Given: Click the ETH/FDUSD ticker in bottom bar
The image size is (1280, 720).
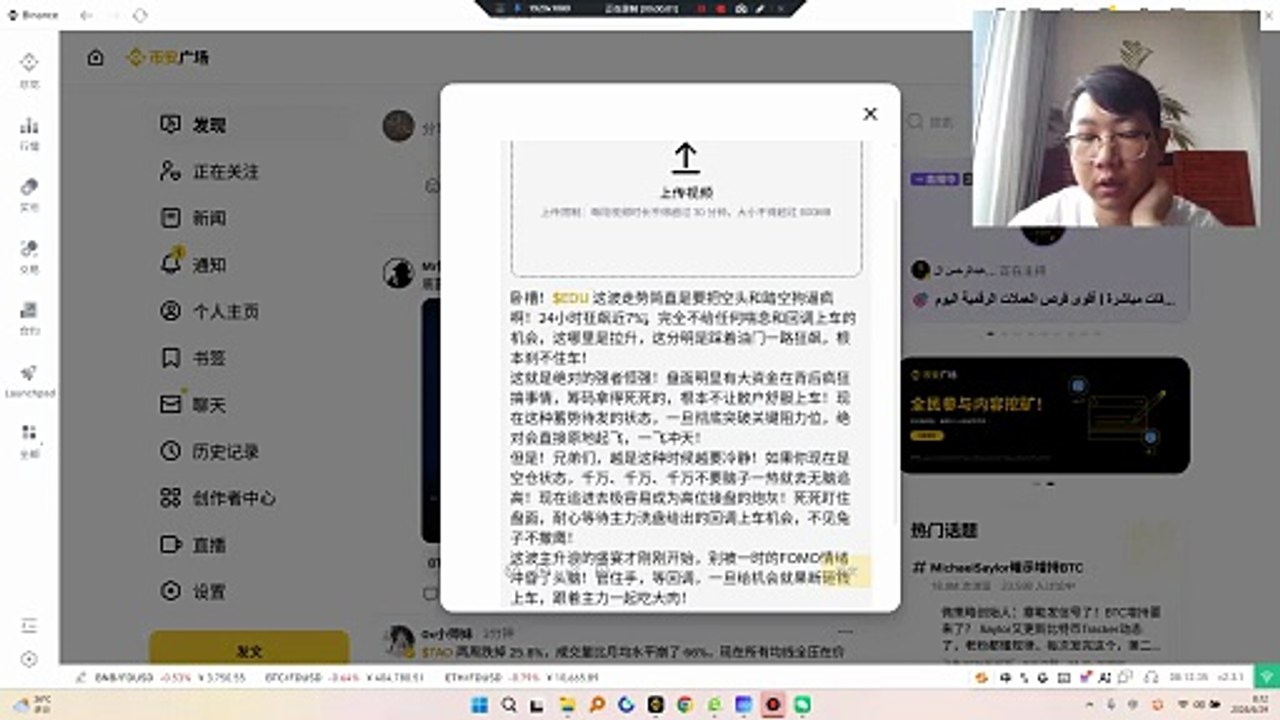Looking at the screenshot, I should (x=520, y=677).
